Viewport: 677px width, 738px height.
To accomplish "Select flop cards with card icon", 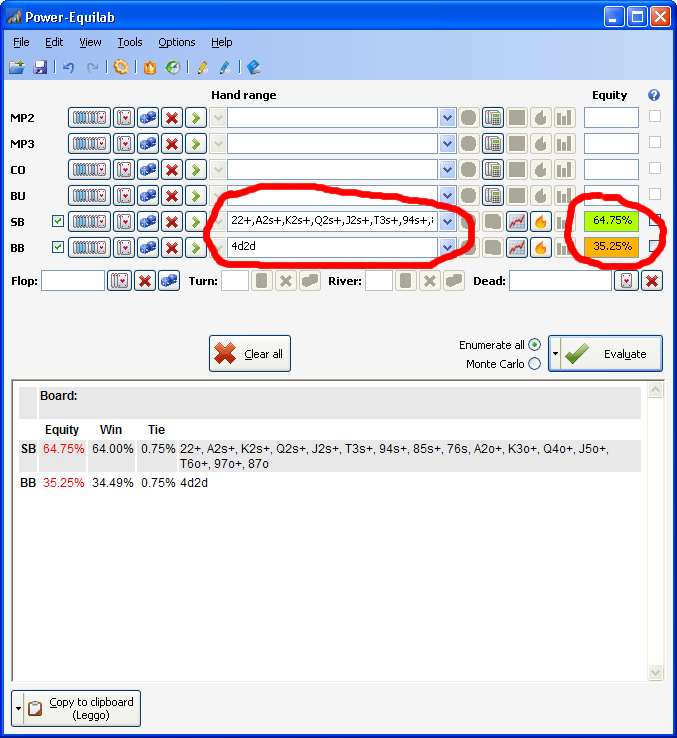I will coord(120,281).
